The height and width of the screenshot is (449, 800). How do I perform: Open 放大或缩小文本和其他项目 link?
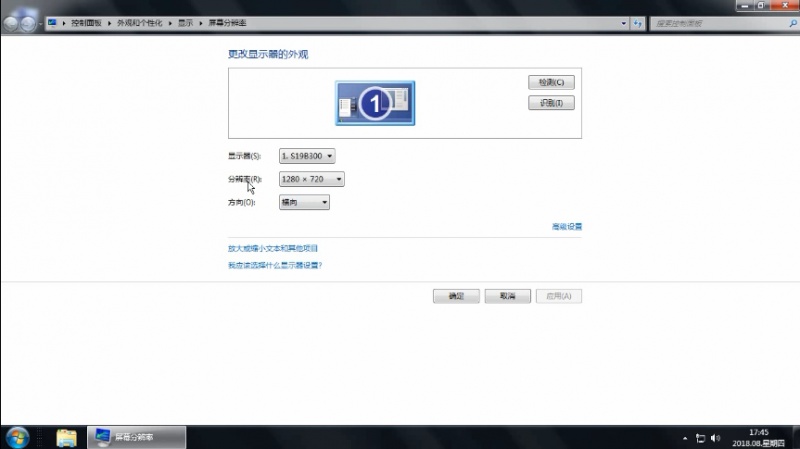tap(272, 248)
